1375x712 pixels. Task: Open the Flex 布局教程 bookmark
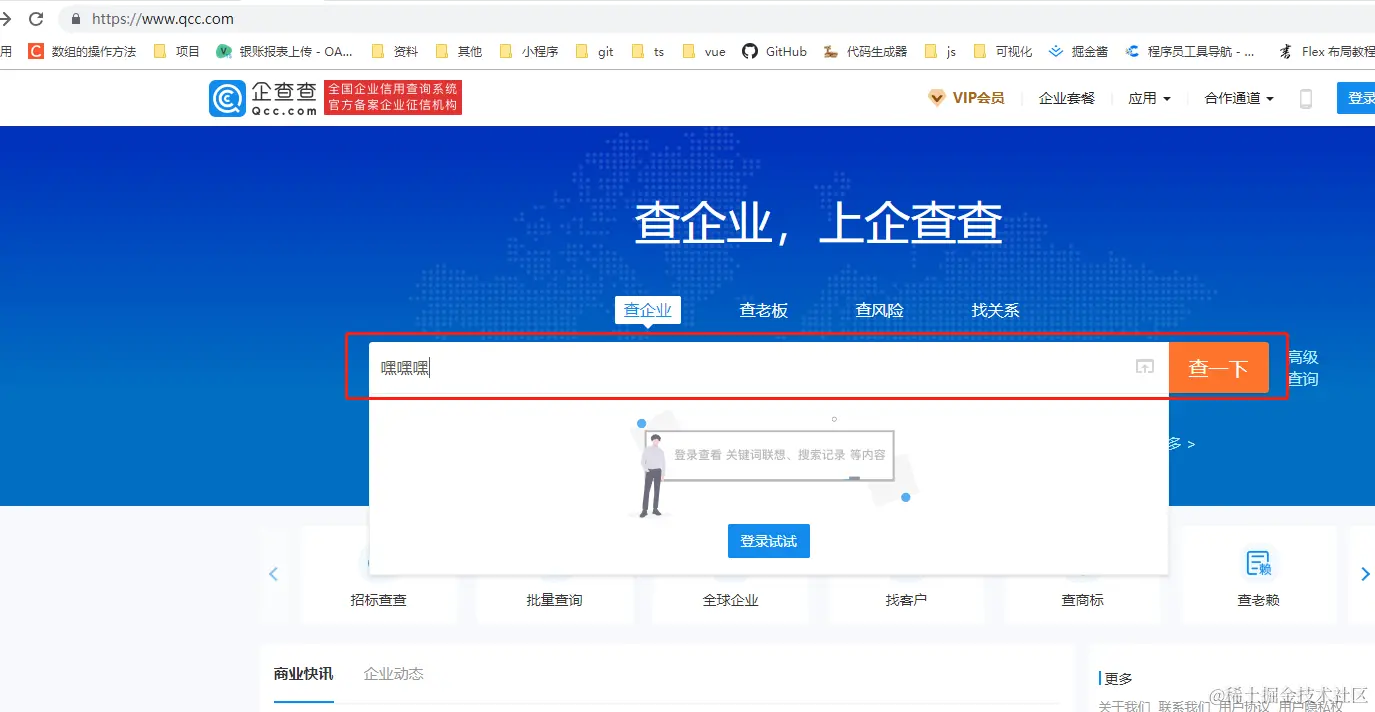[1326, 51]
